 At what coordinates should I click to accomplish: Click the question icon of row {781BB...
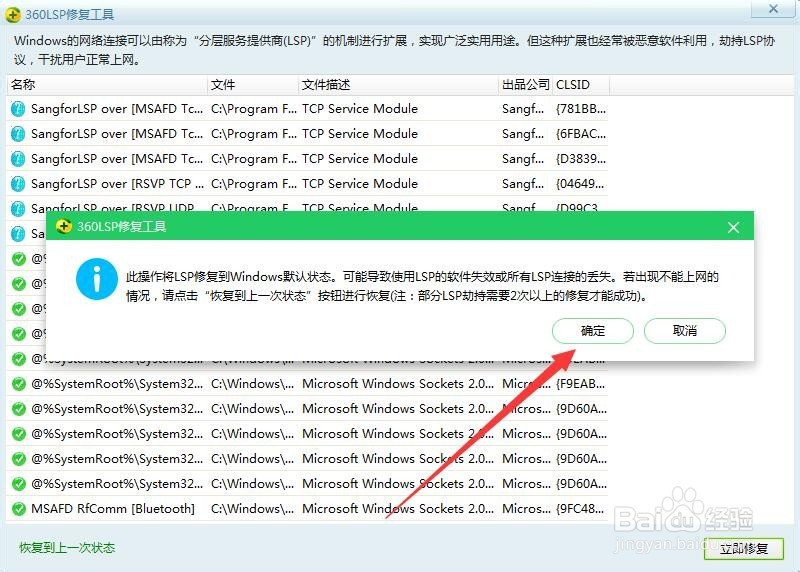pyautogui.click(x=18, y=109)
